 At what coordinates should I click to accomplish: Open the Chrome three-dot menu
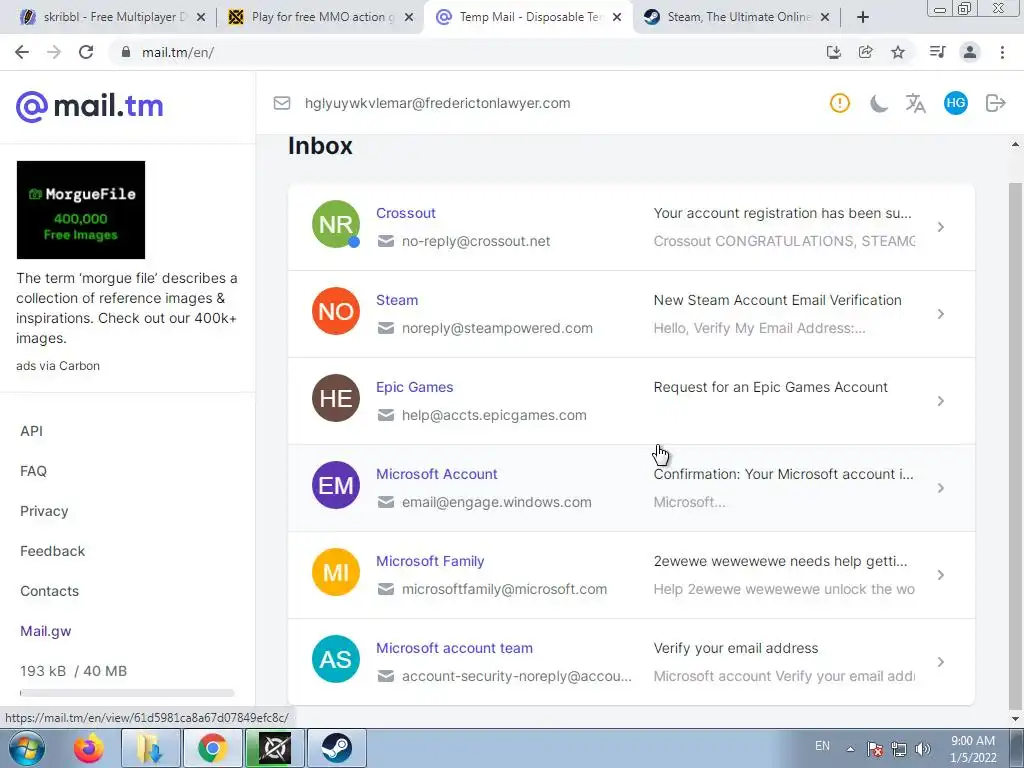point(1002,52)
